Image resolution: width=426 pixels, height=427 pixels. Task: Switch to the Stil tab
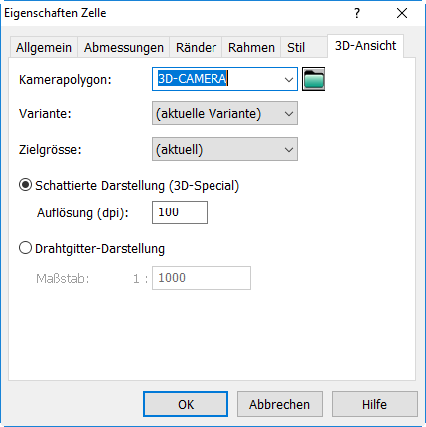(296, 48)
